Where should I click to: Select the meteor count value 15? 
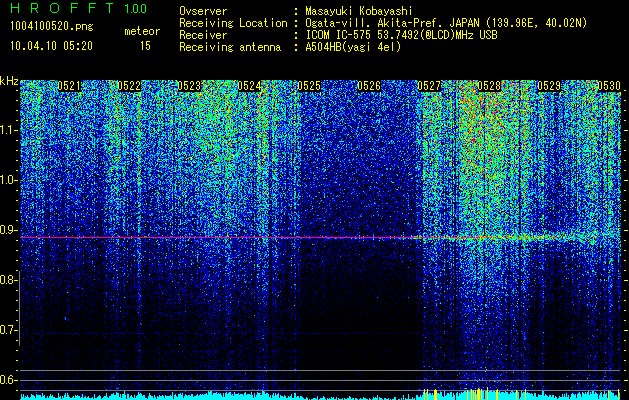point(145,46)
